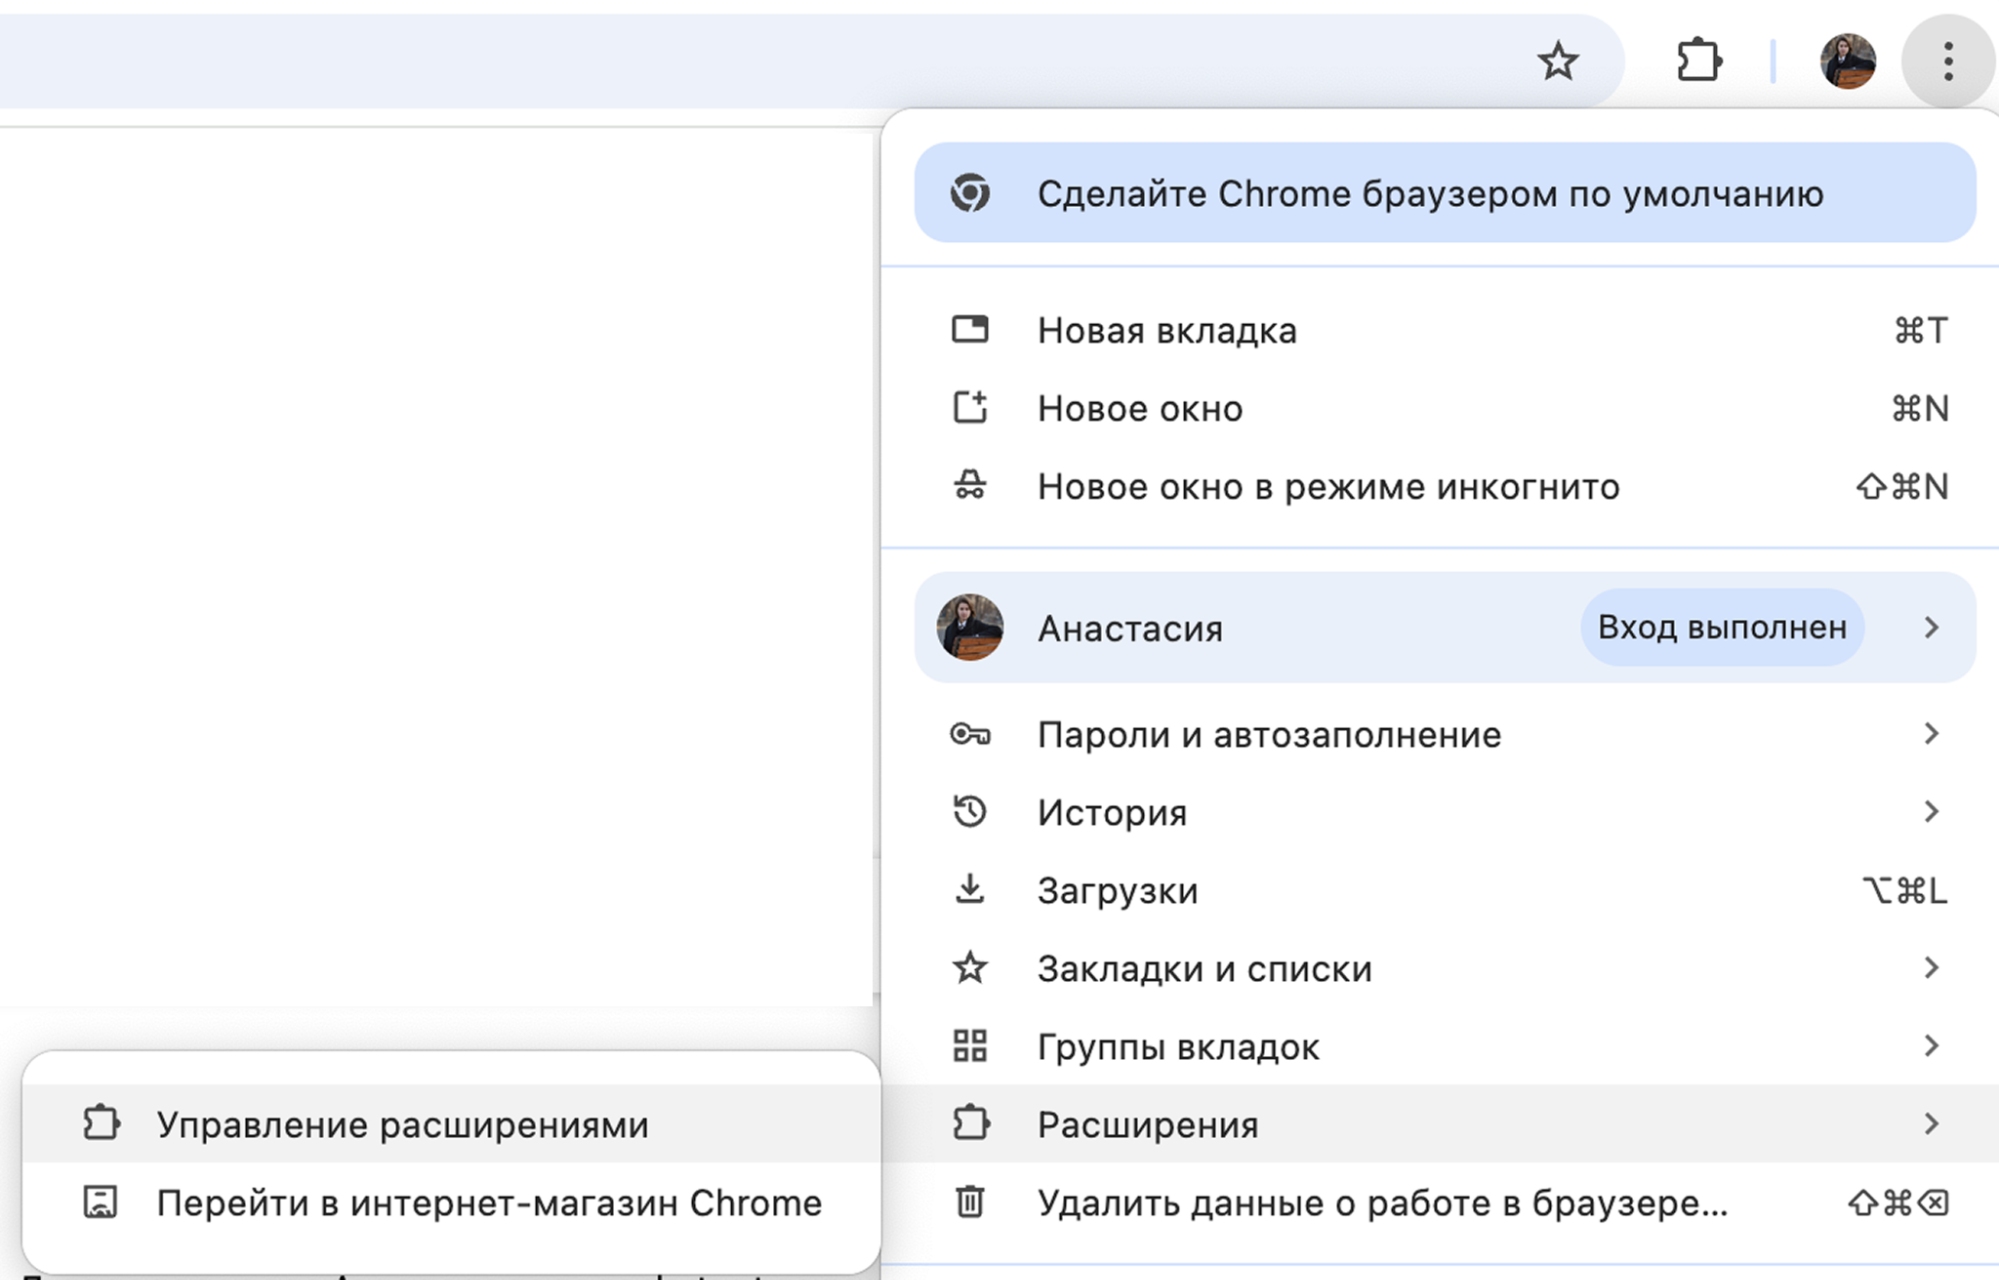Click Сделайте Chrome браузером по умолчанию banner
The image size is (1999, 1280).
pos(1430,193)
